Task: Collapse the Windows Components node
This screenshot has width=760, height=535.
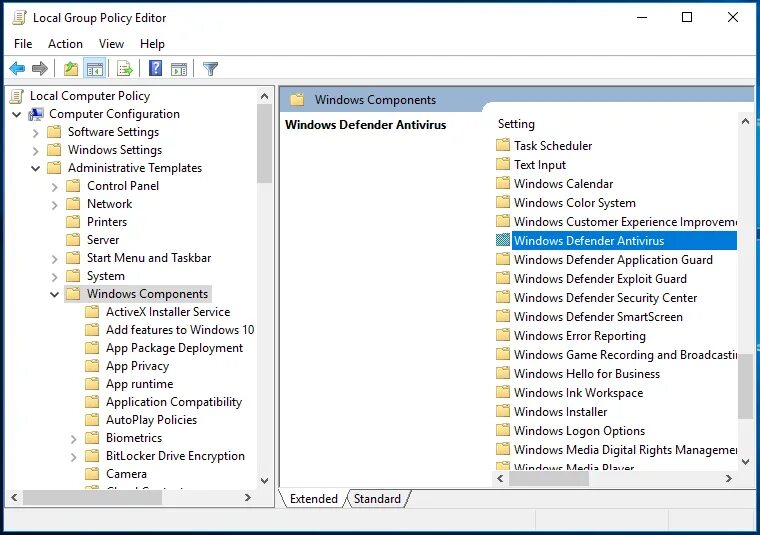Action: 54,295
